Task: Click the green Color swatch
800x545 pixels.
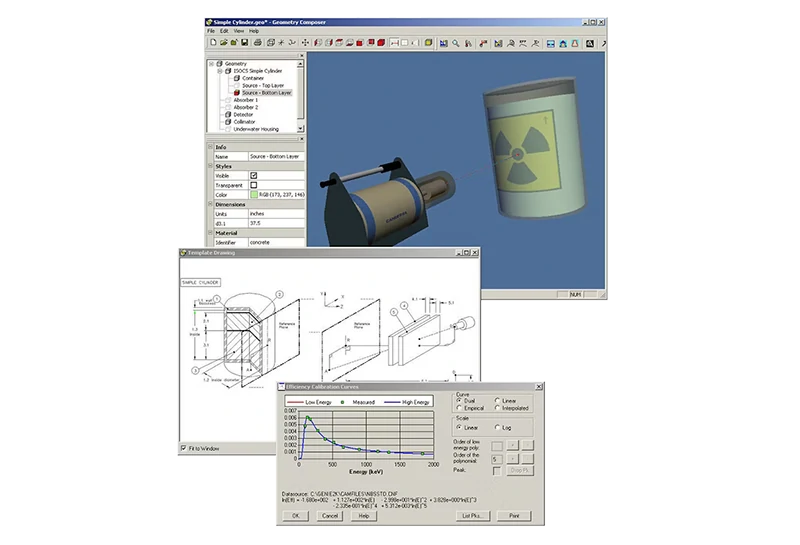Action: click(x=254, y=194)
